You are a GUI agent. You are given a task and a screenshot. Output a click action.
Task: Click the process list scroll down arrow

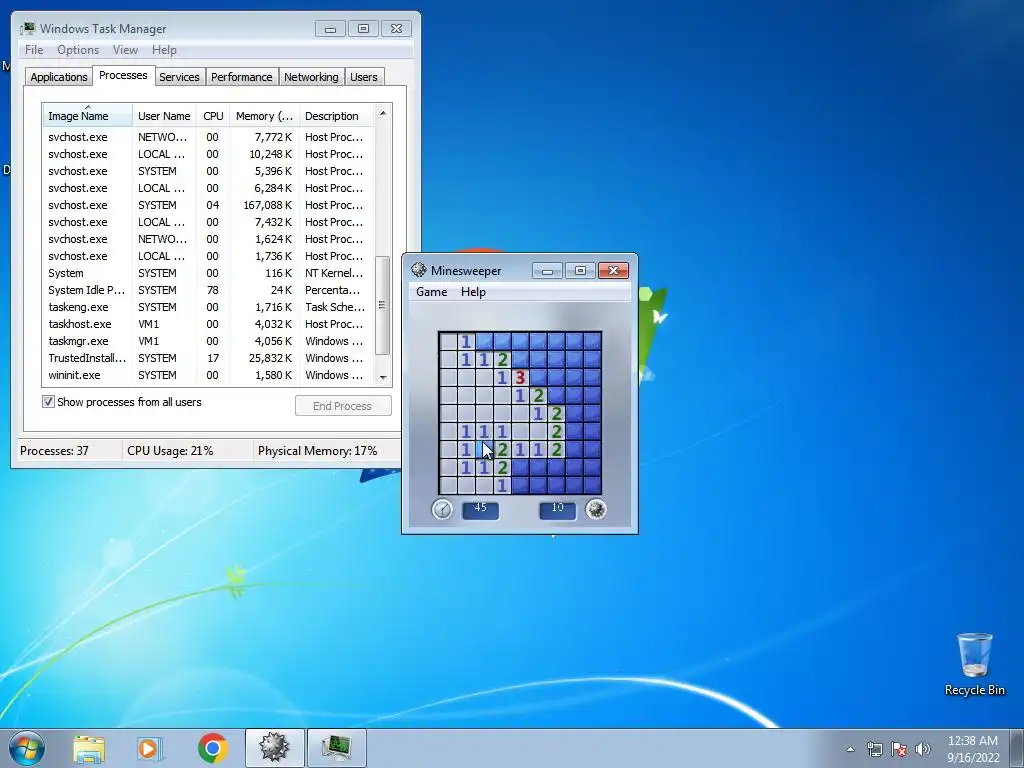pos(383,377)
